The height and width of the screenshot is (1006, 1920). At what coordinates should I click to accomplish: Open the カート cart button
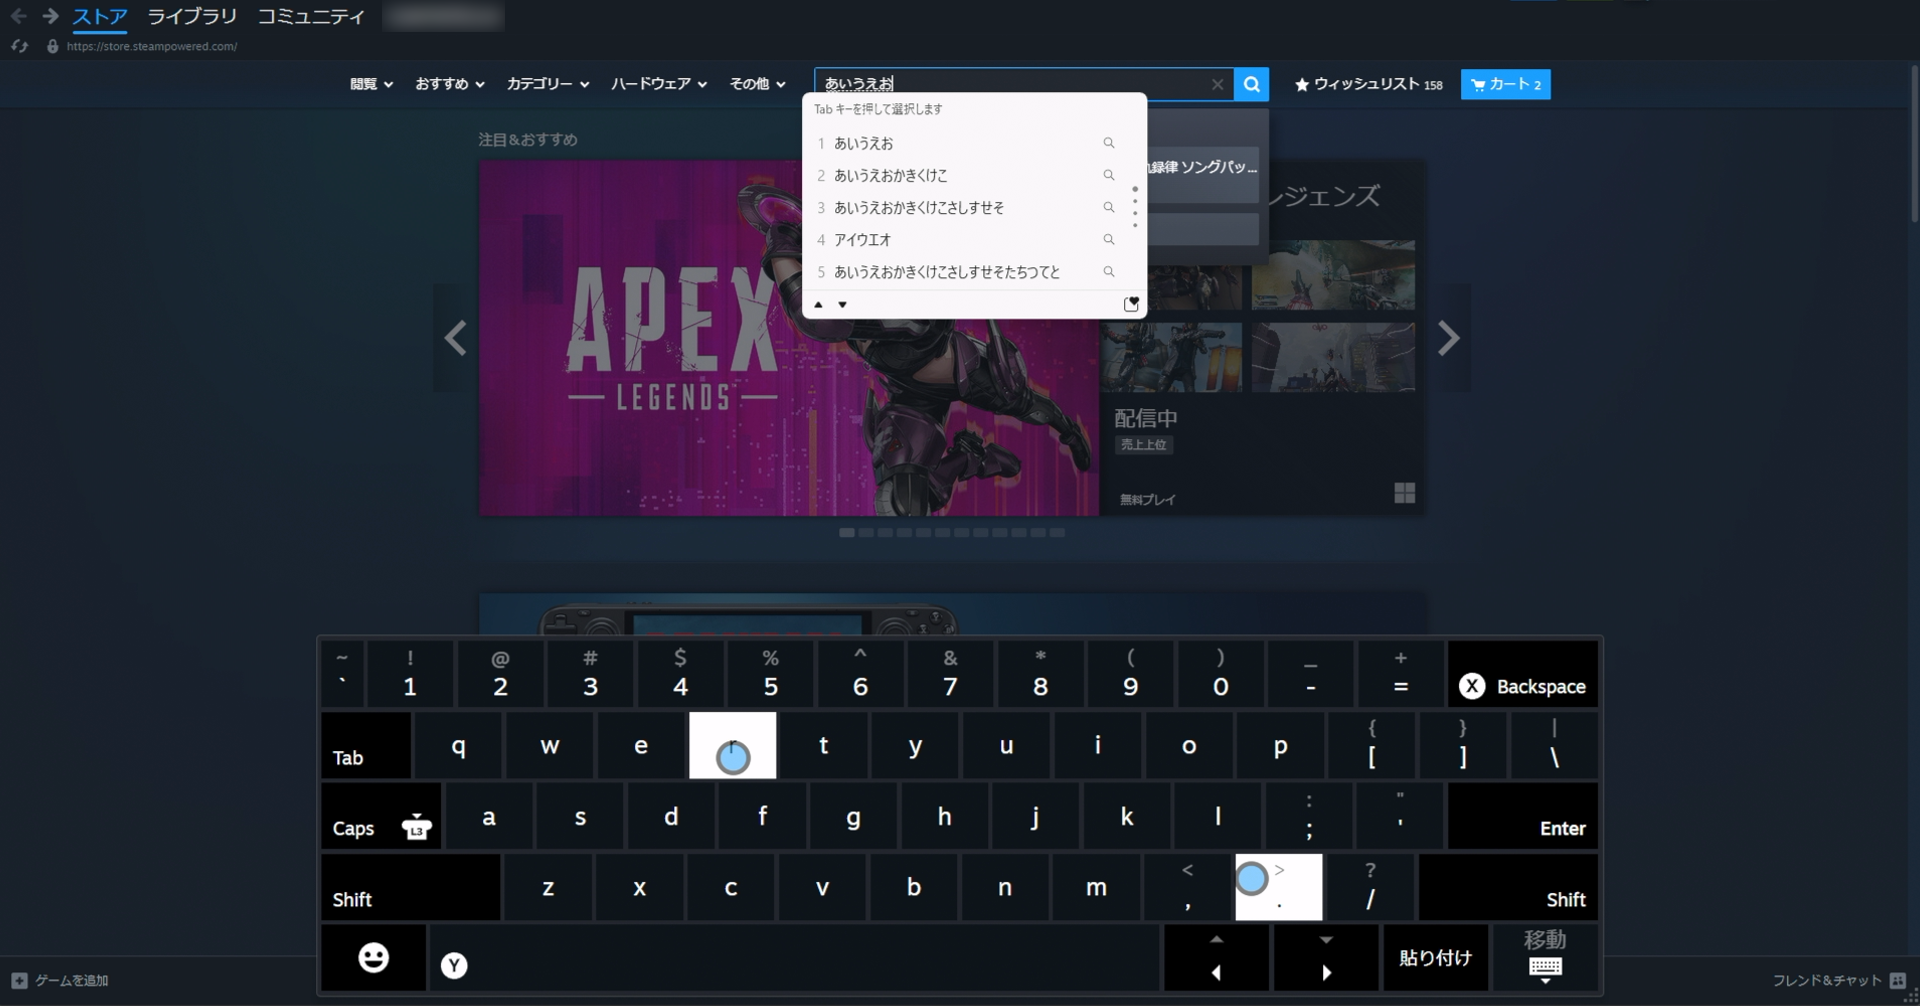[x=1505, y=84]
